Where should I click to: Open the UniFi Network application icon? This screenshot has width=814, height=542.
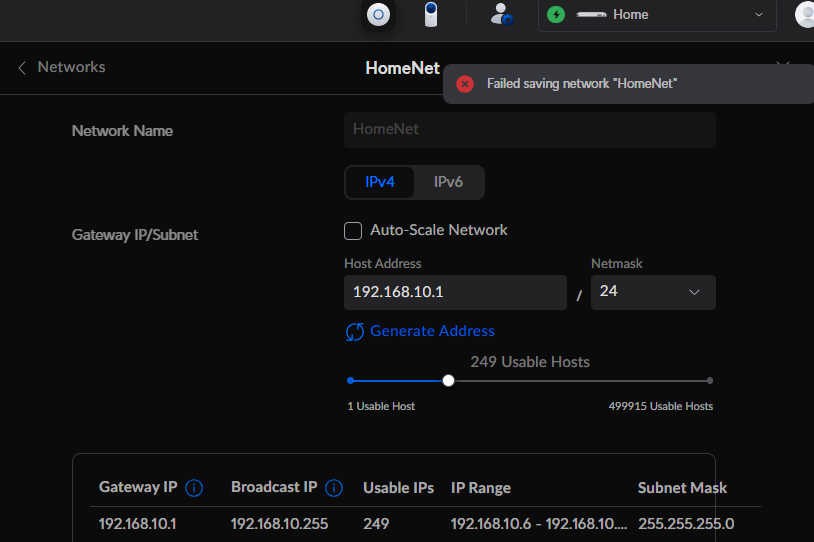pos(378,14)
